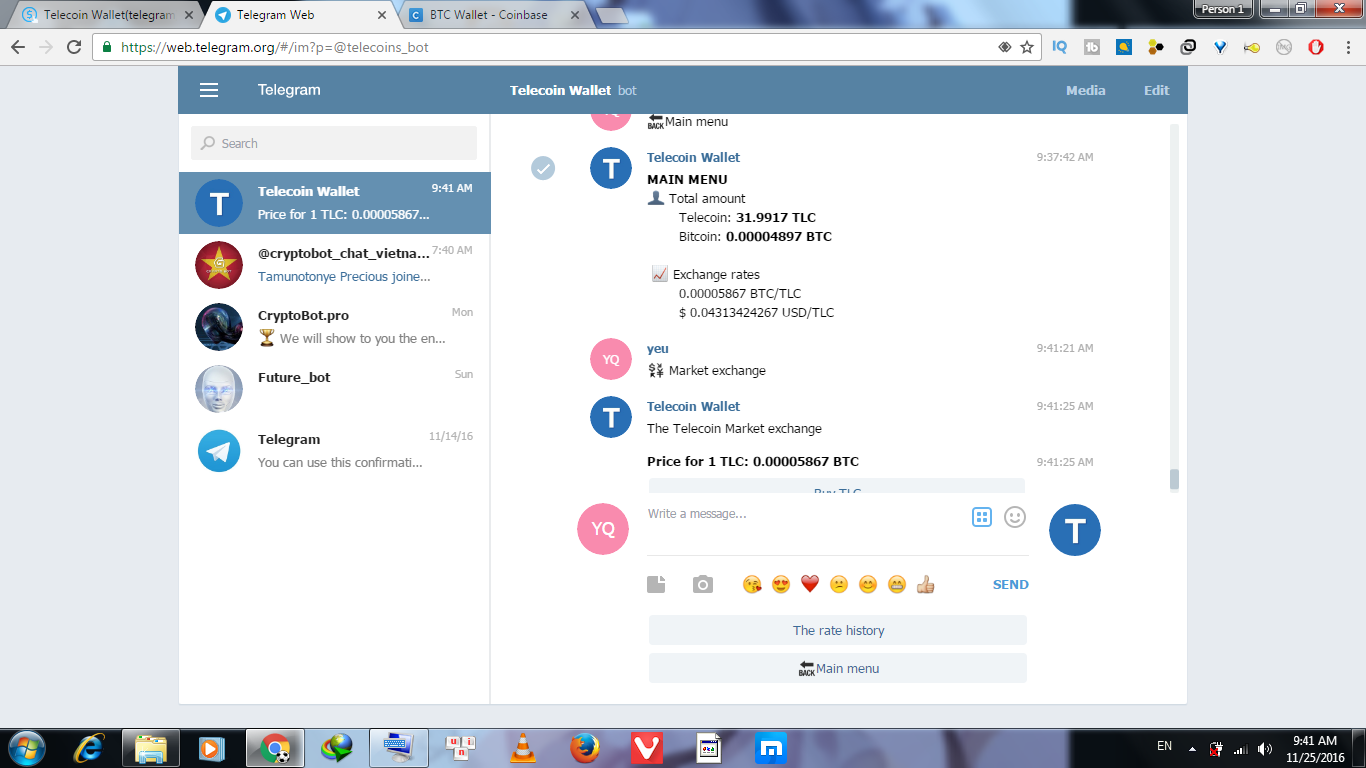Open the Telecoin Wallet chat
The height and width of the screenshot is (768, 1366).
334,203
